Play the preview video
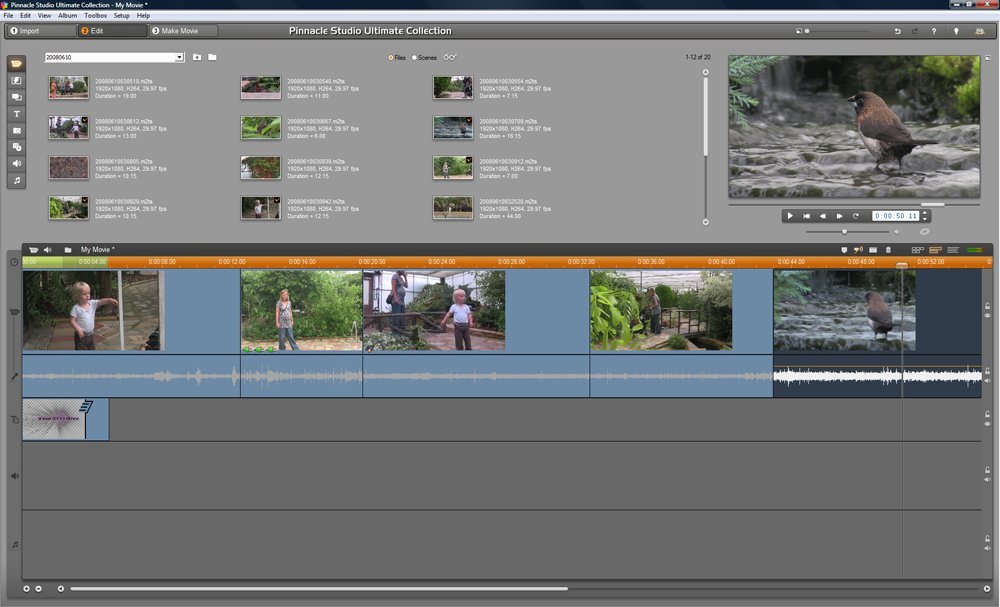Viewport: 1000px width, 607px height. [x=790, y=216]
